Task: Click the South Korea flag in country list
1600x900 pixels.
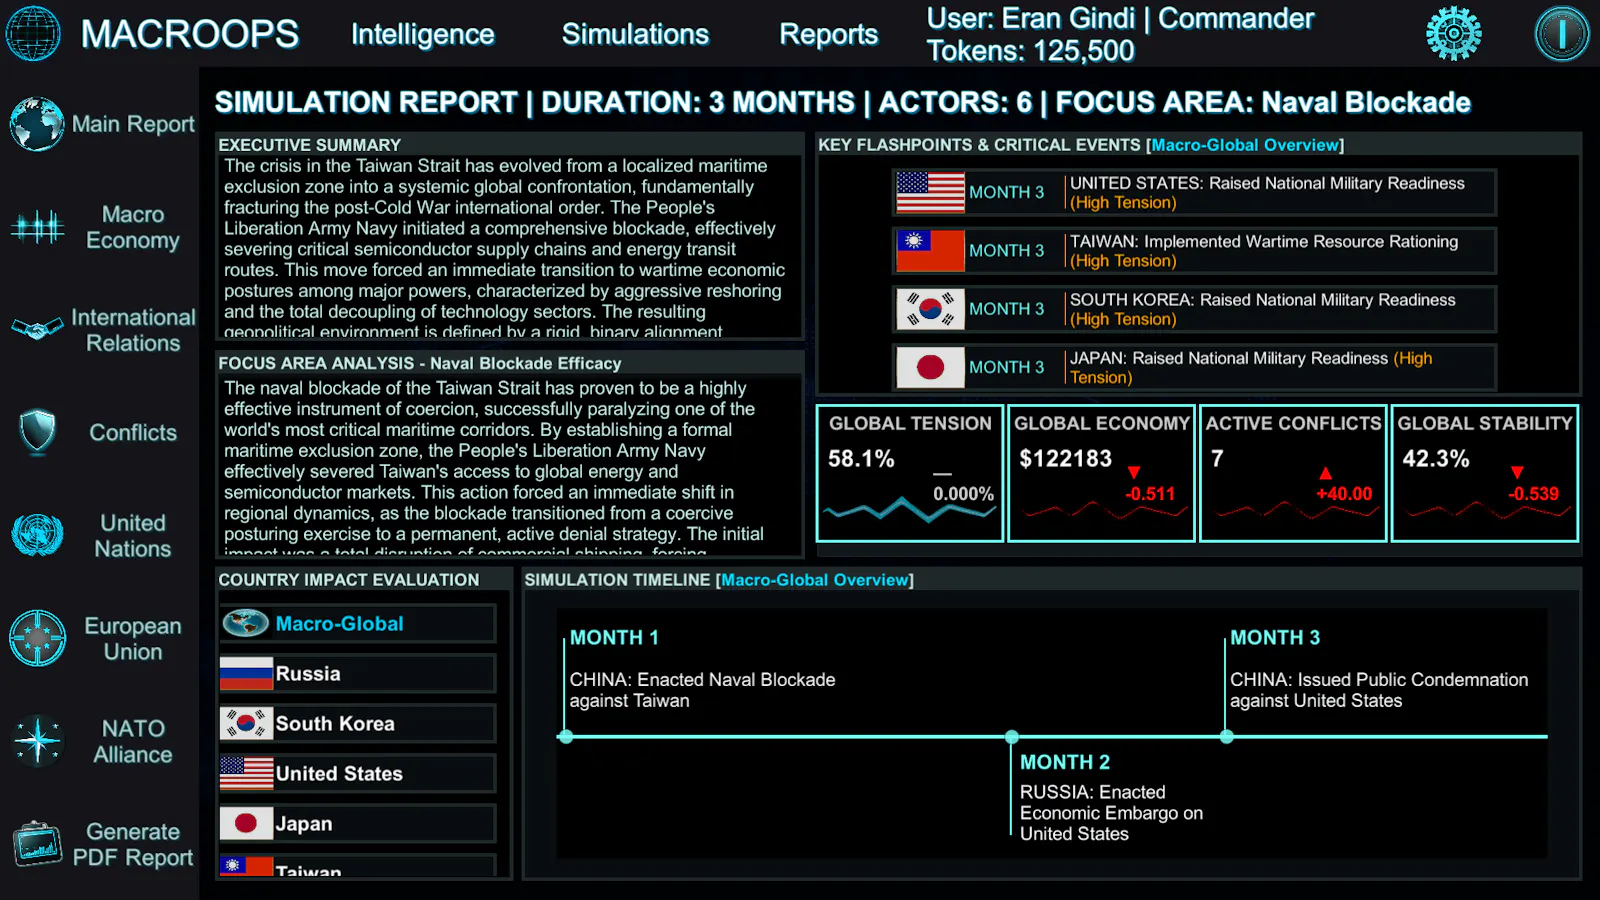Action: pyautogui.click(x=246, y=723)
